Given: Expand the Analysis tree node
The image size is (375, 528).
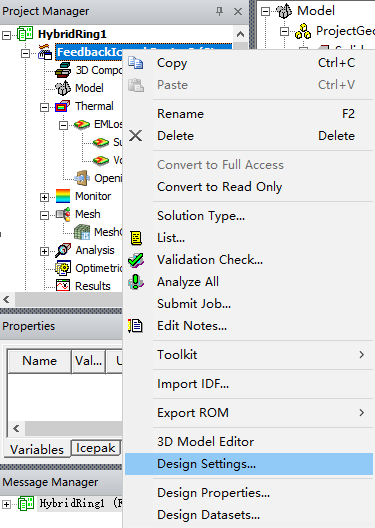Looking at the screenshot, I should coord(44,251).
